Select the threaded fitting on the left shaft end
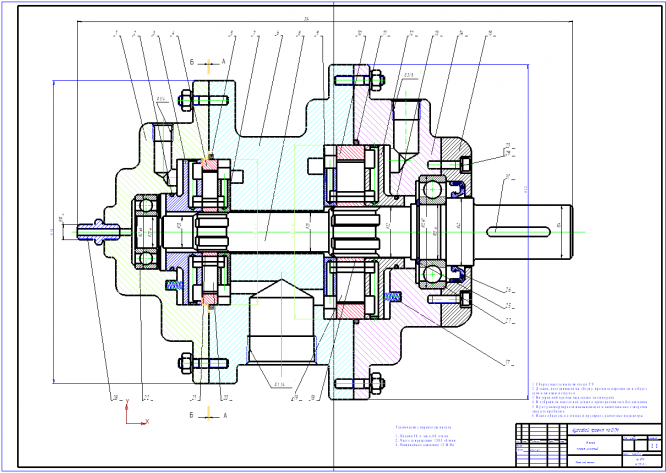 click(96, 232)
